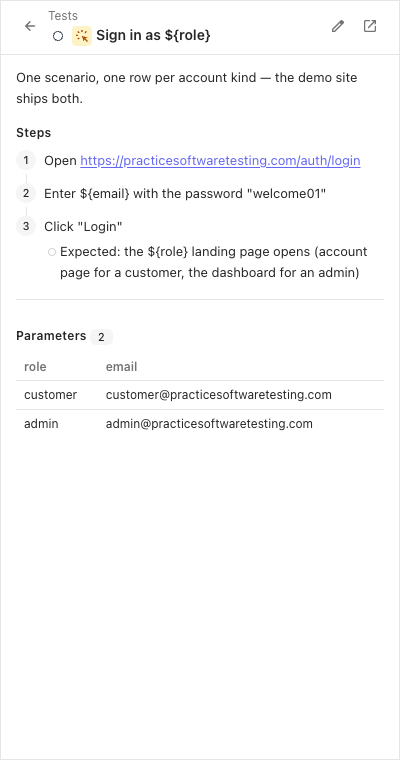Click the Enter ${email} step text
Viewport: 400px width, 760px height.
click(x=185, y=194)
